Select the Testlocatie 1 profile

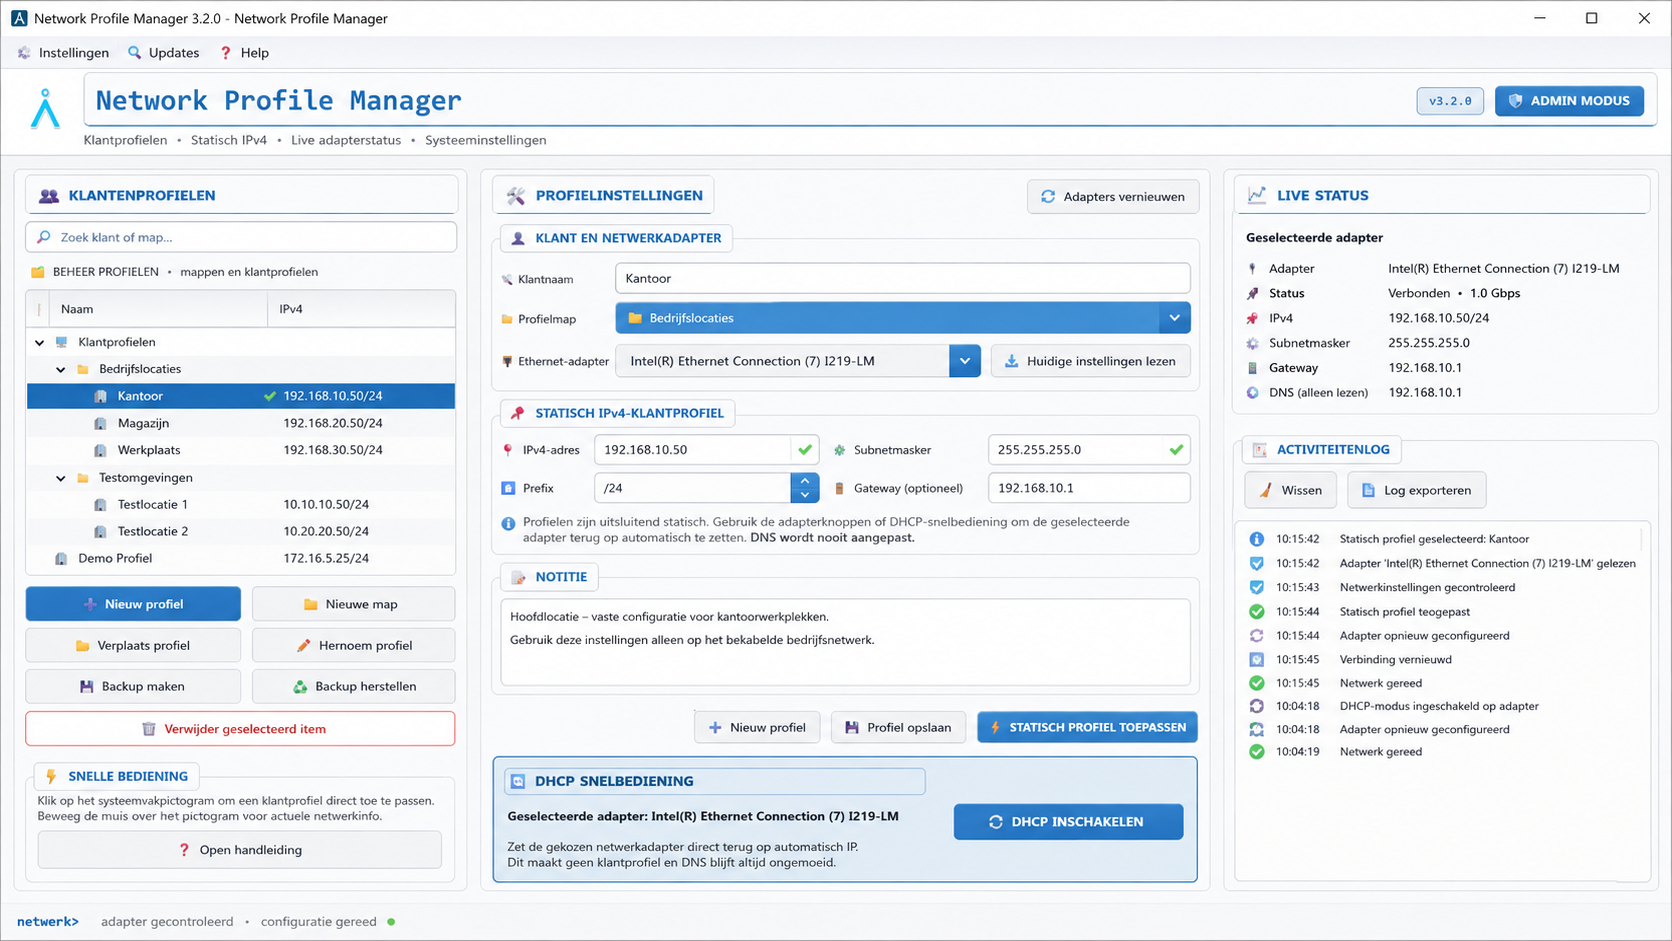[x=241, y=504]
